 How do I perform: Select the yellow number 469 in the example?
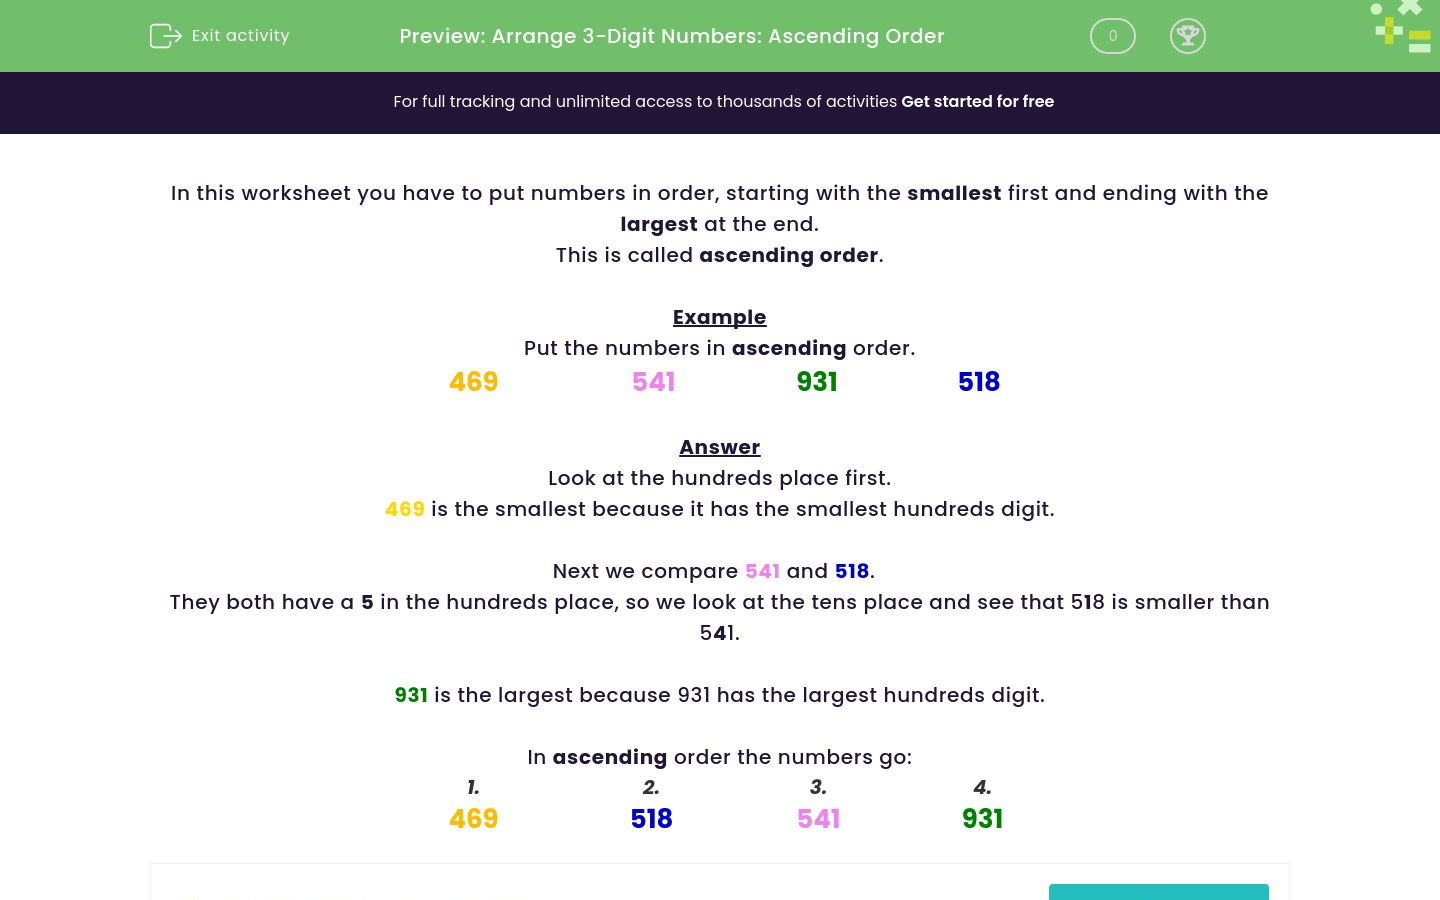[473, 382]
